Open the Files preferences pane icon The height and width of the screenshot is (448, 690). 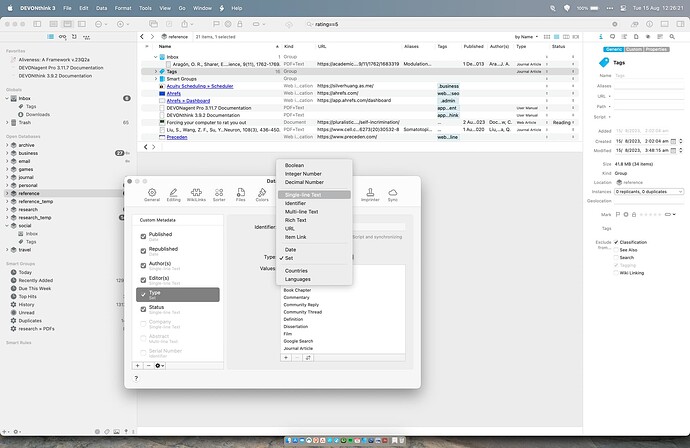(x=241, y=194)
